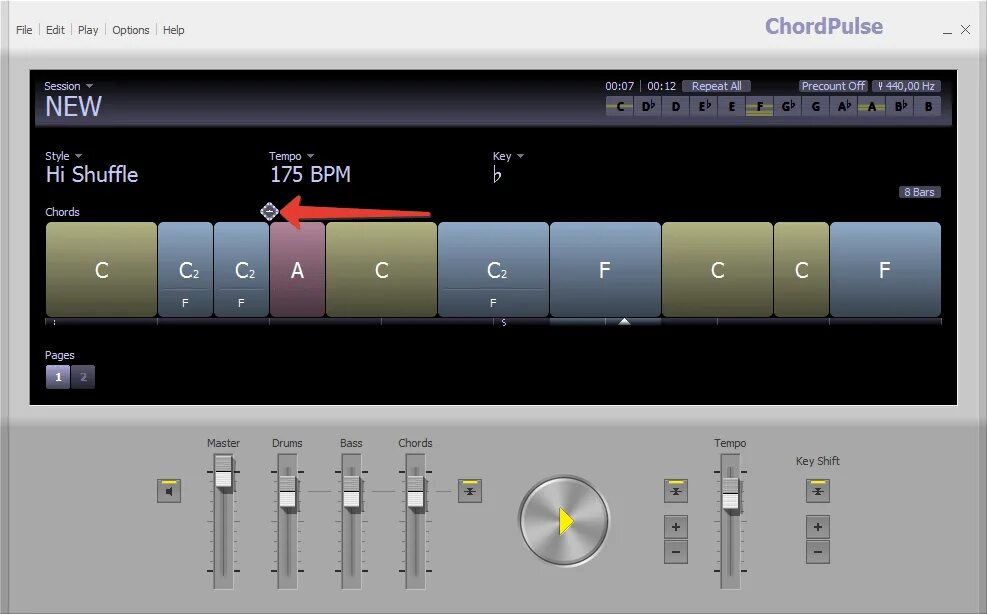Select the D♭ note key
The height and width of the screenshot is (614, 987).
click(x=648, y=106)
